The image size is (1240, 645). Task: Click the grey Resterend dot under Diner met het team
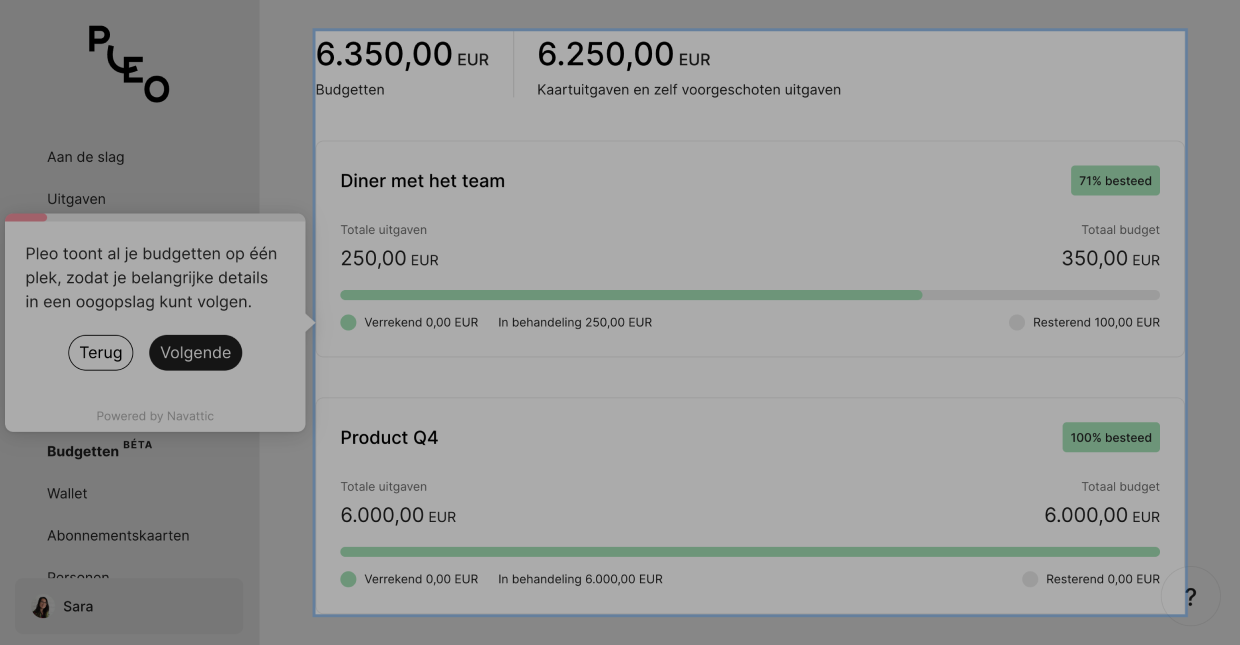[1017, 323]
